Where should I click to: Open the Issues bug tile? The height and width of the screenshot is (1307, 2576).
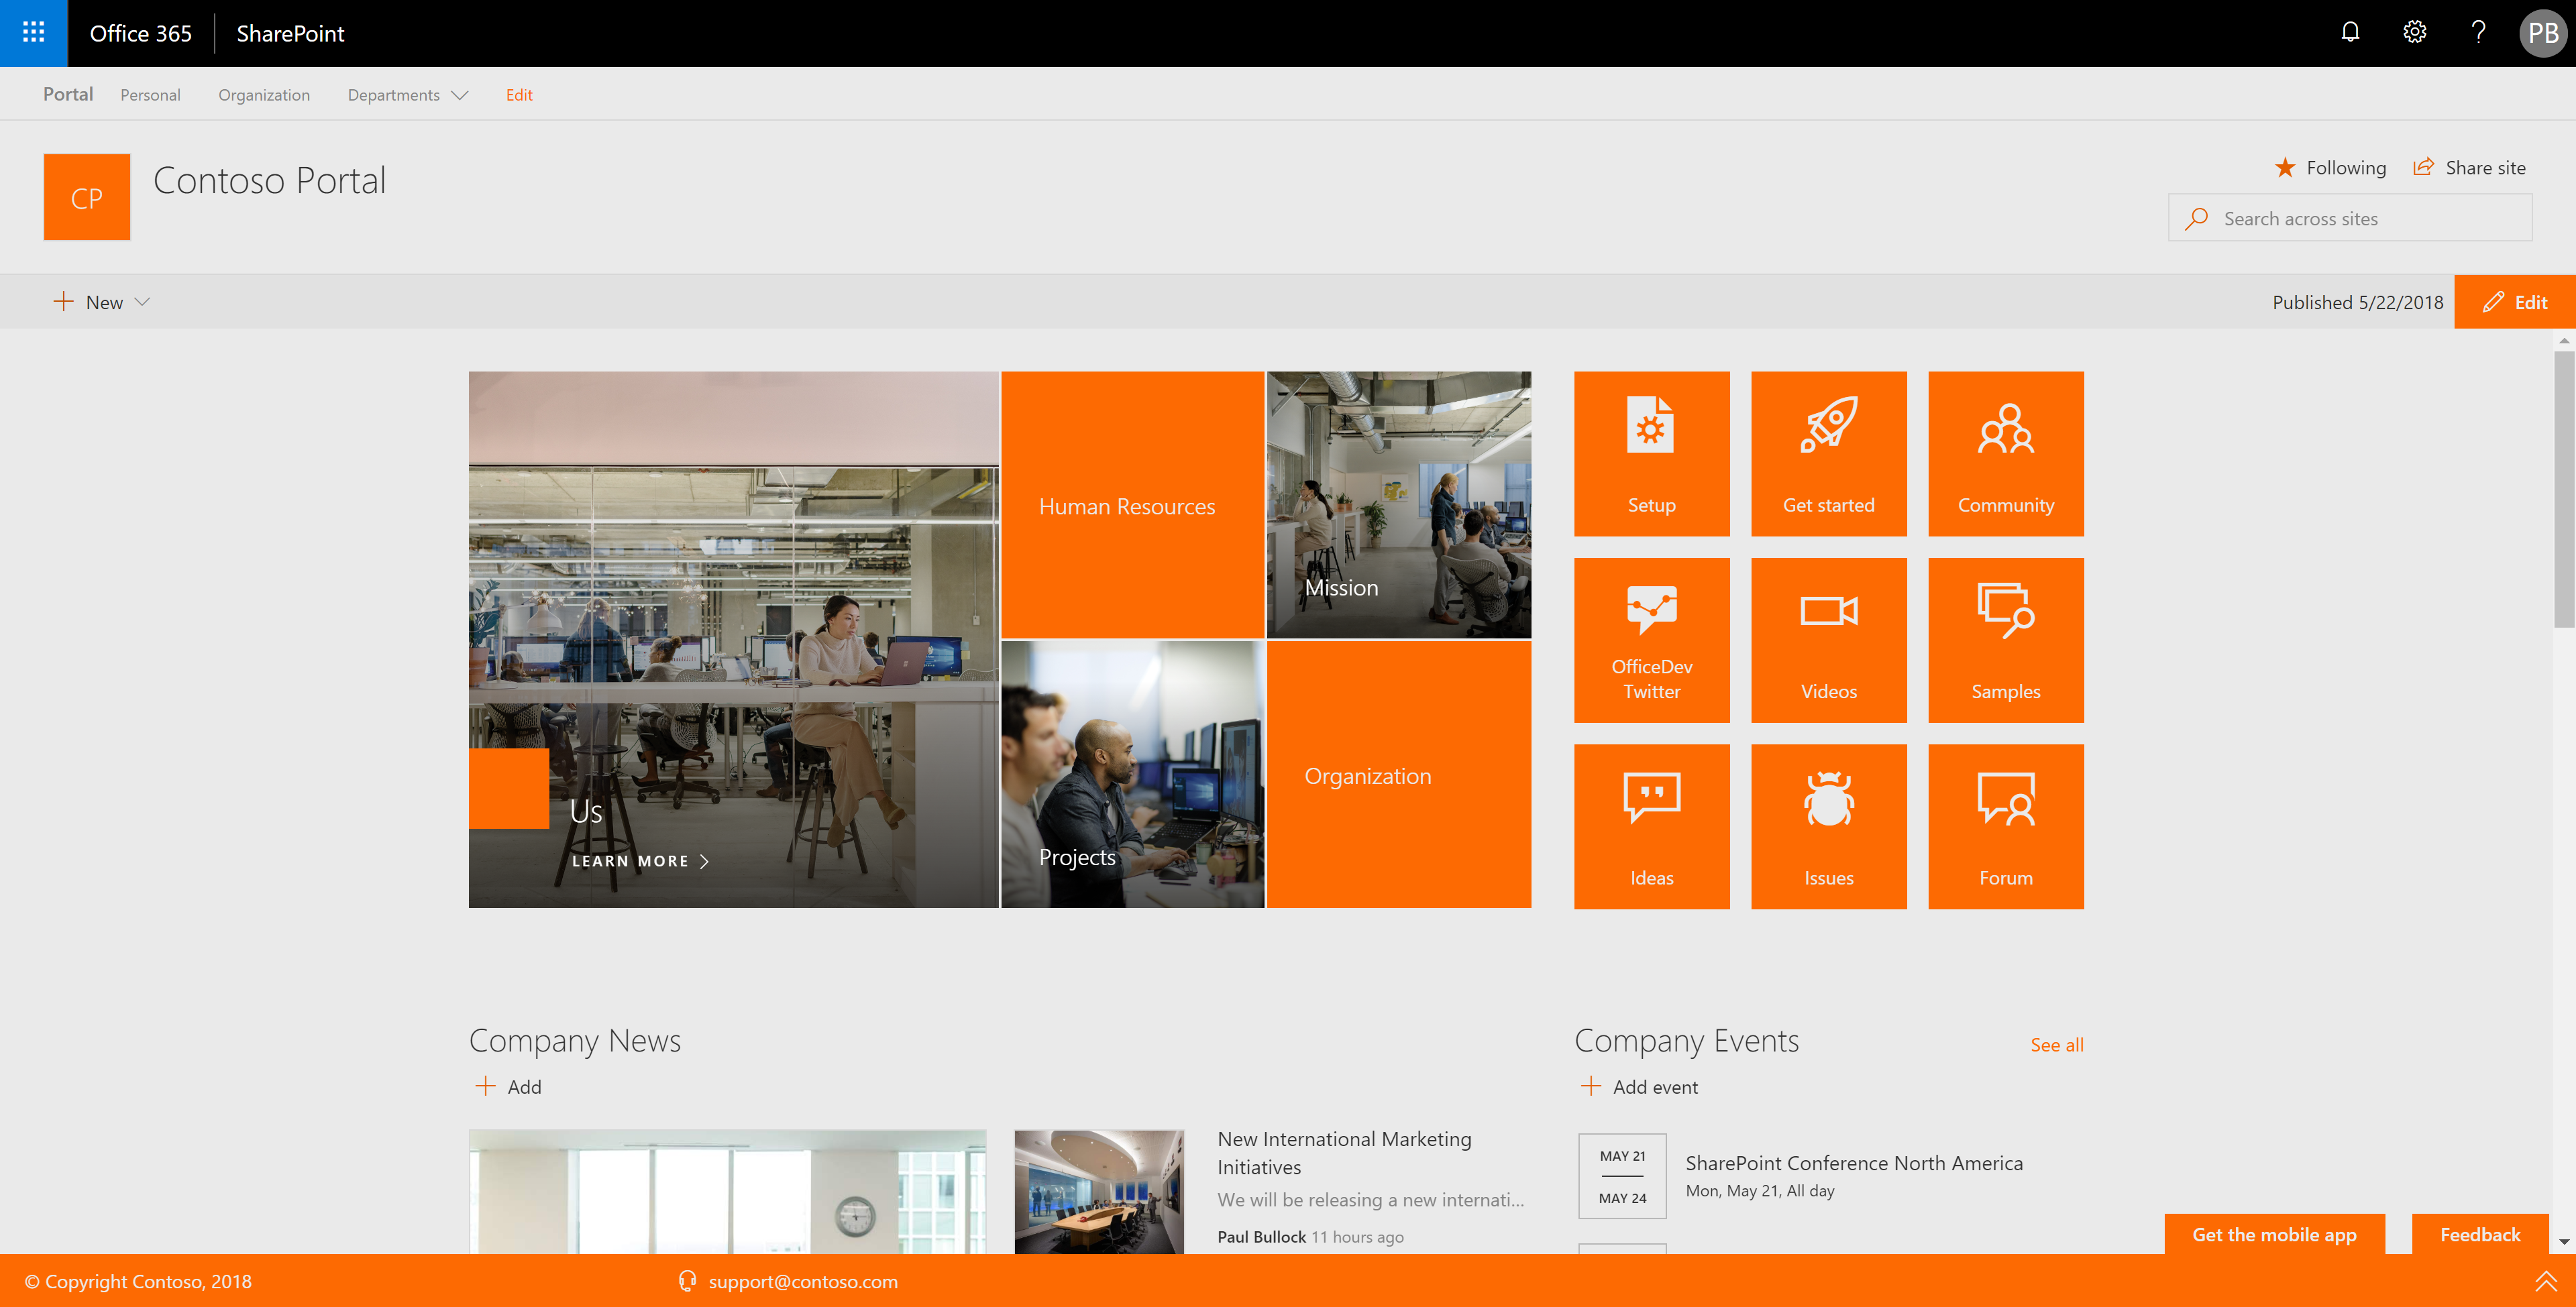[x=1828, y=826]
